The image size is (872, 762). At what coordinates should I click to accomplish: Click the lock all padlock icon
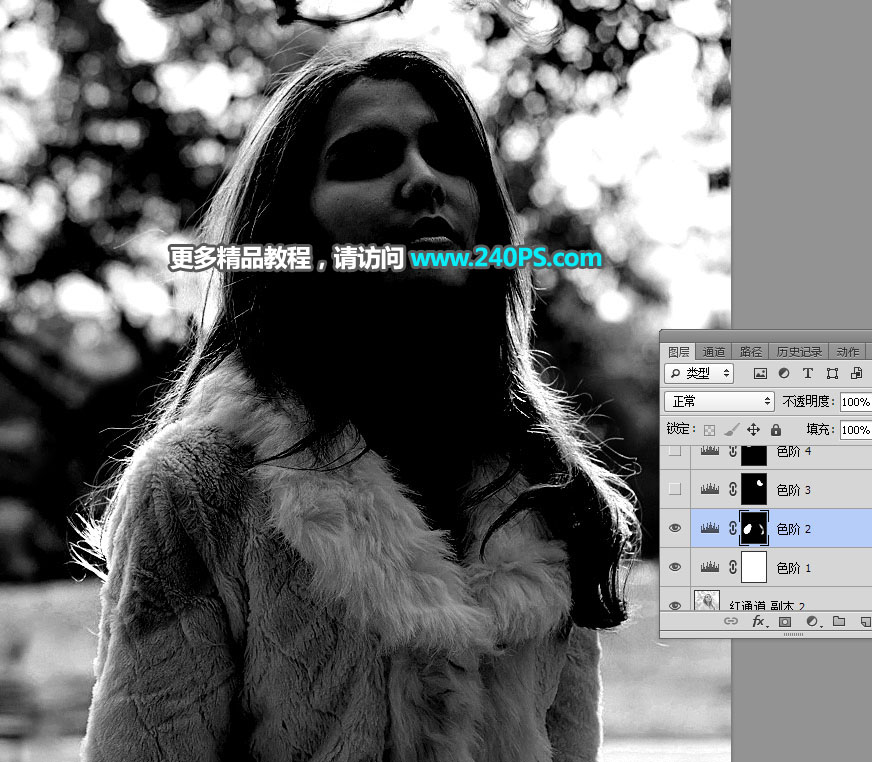(x=776, y=429)
